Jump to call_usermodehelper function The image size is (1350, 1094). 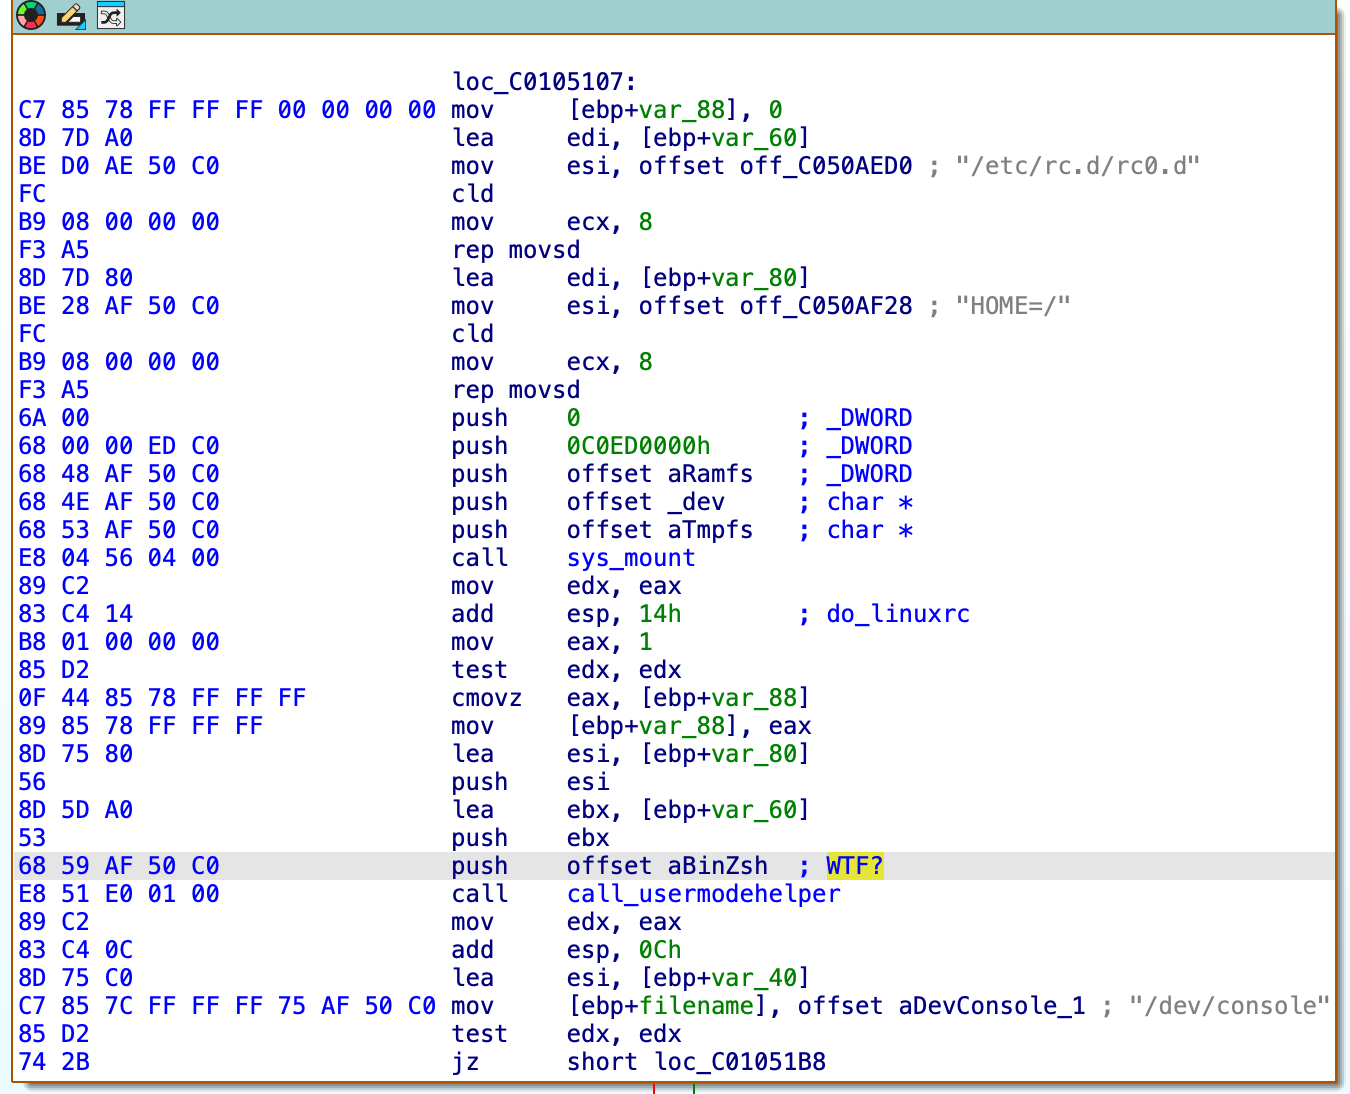click(704, 894)
